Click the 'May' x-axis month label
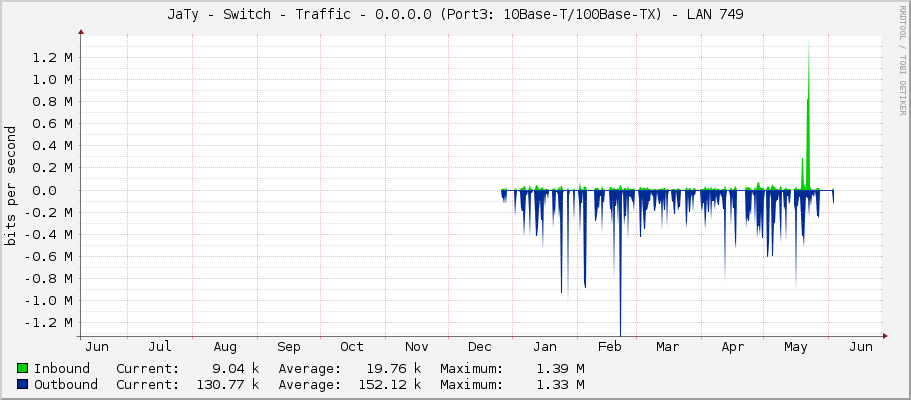The height and width of the screenshot is (400, 911). (x=796, y=347)
